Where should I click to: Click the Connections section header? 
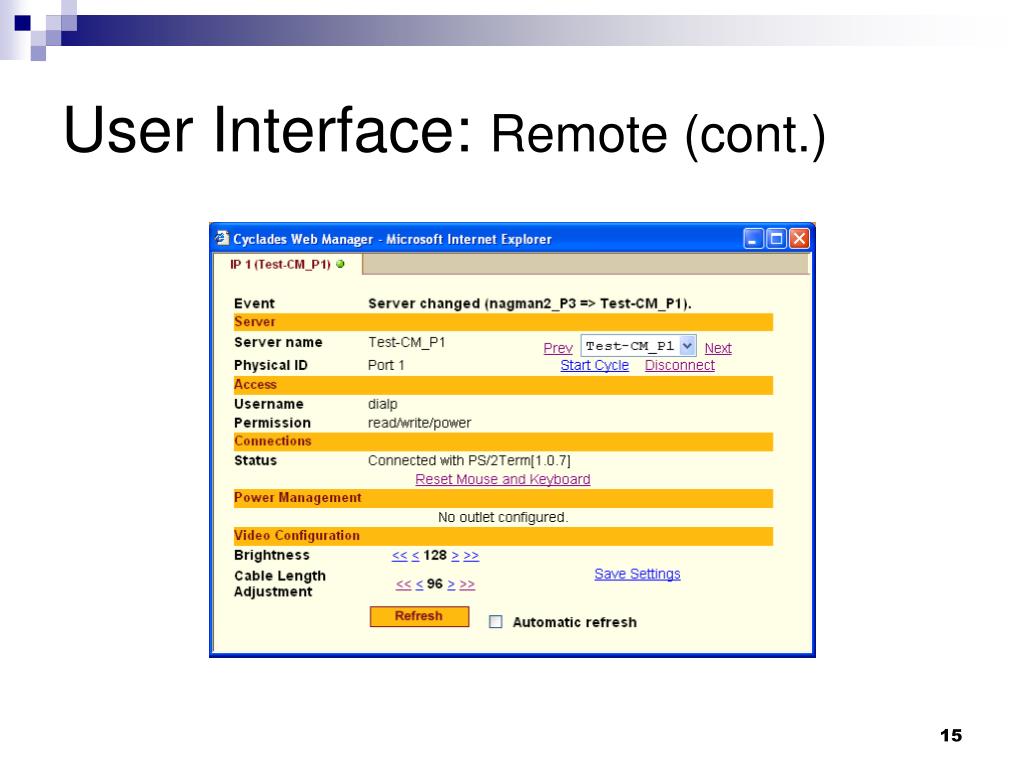point(503,441)
